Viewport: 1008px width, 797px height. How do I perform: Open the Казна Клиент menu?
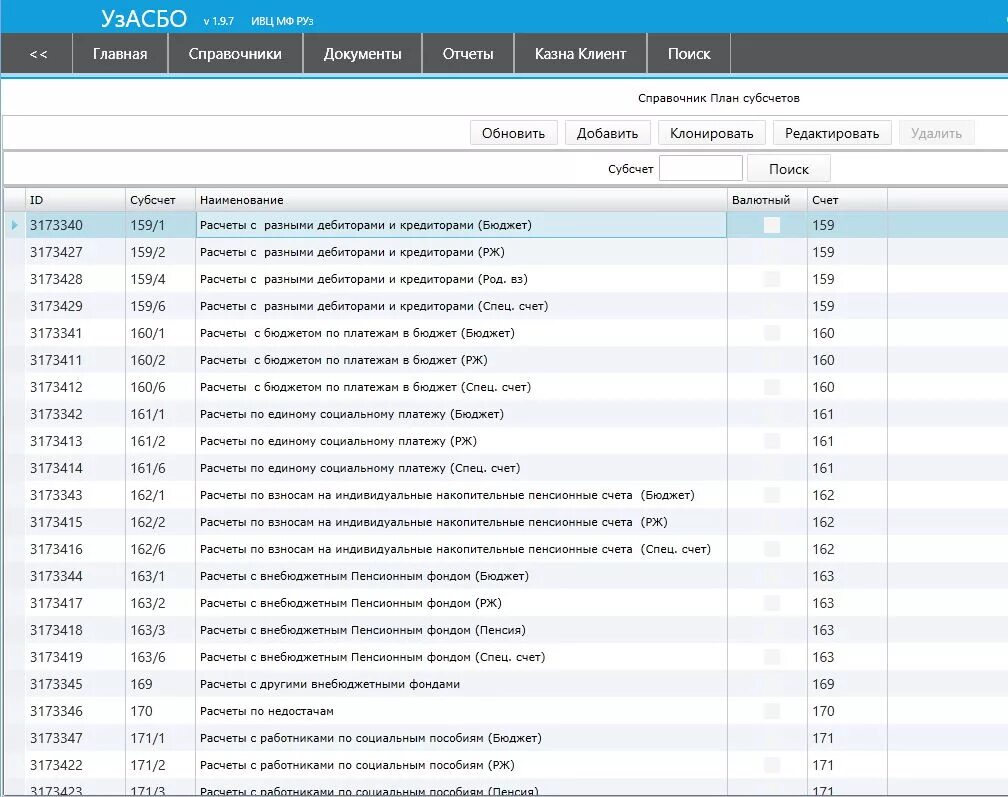tap(580, 54)
